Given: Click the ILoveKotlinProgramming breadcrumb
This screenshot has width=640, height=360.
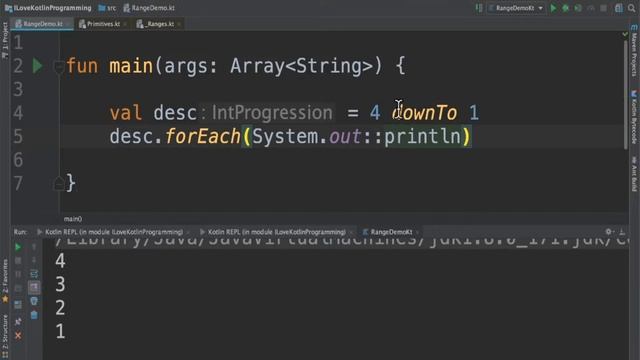Looking at the screenshot, I should (48, 8).
